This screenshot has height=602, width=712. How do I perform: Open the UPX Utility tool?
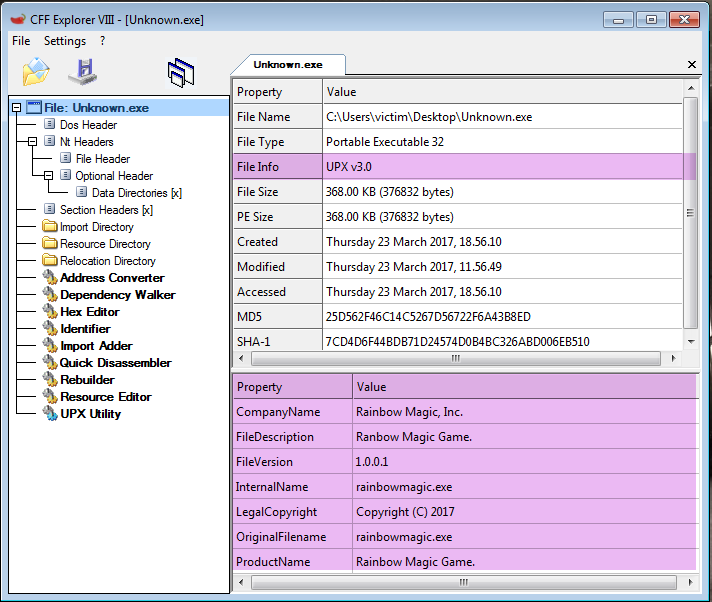90,414
